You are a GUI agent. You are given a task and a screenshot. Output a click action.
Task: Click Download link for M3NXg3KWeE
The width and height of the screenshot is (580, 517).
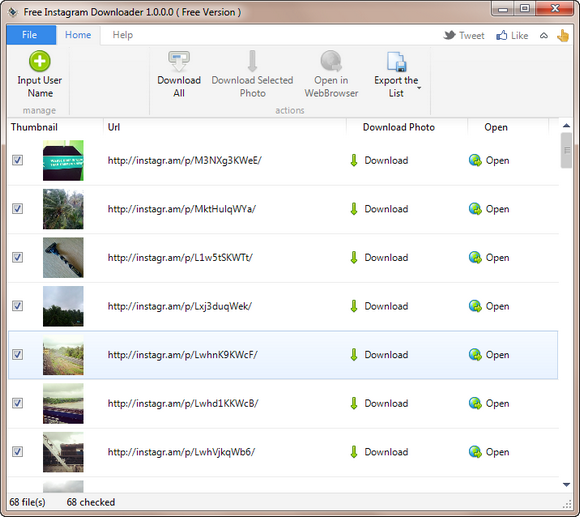point(386,160)
